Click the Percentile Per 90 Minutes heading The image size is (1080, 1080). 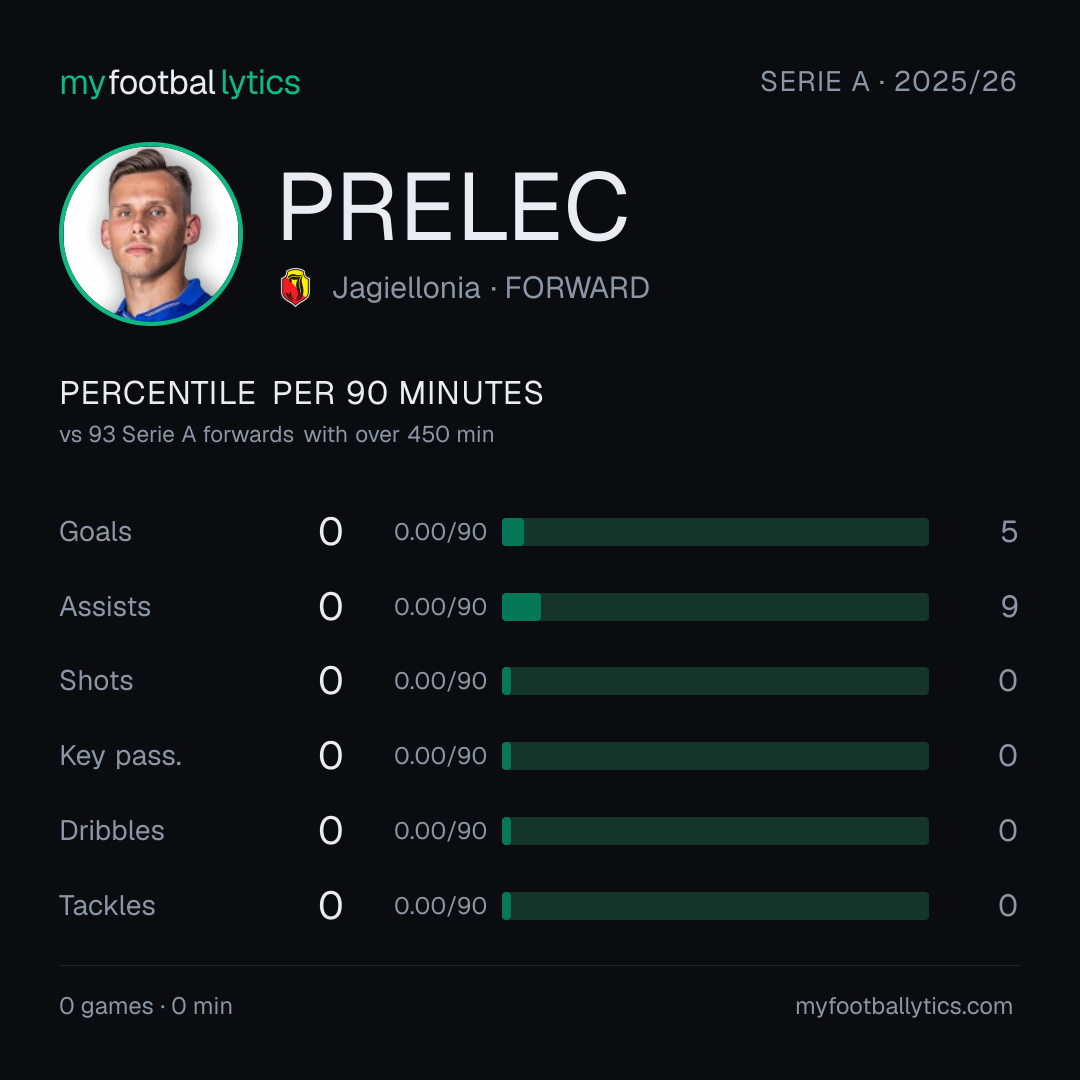pos(301,393)
